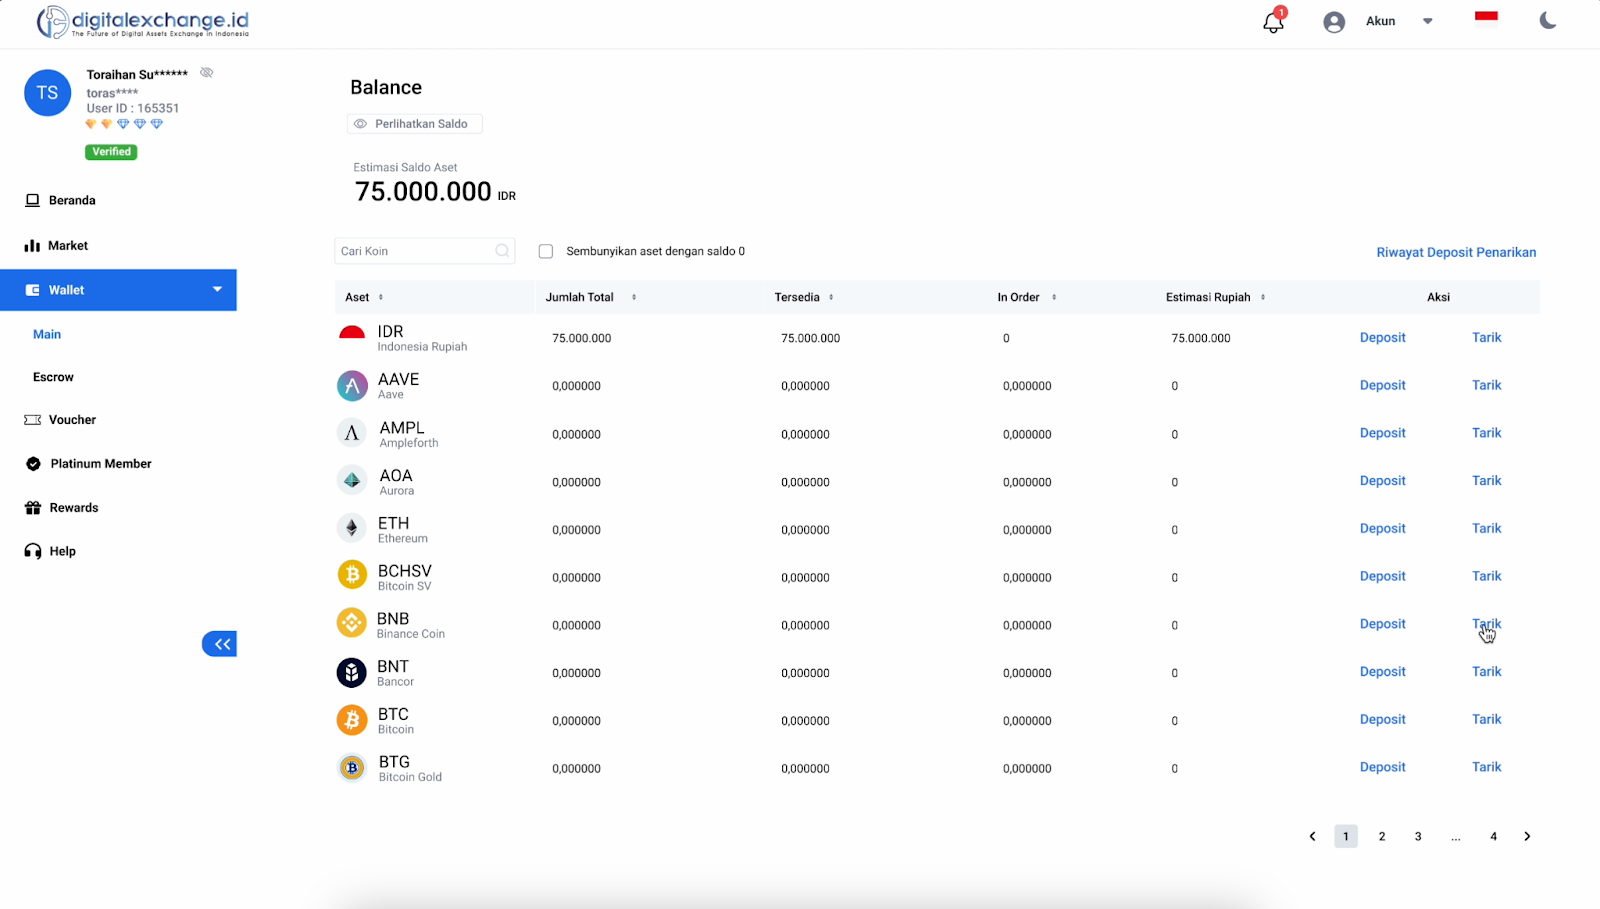
Task: Collapse sidebar with double-chevron button
Action: pyautogui.click(x=220, y=644)
